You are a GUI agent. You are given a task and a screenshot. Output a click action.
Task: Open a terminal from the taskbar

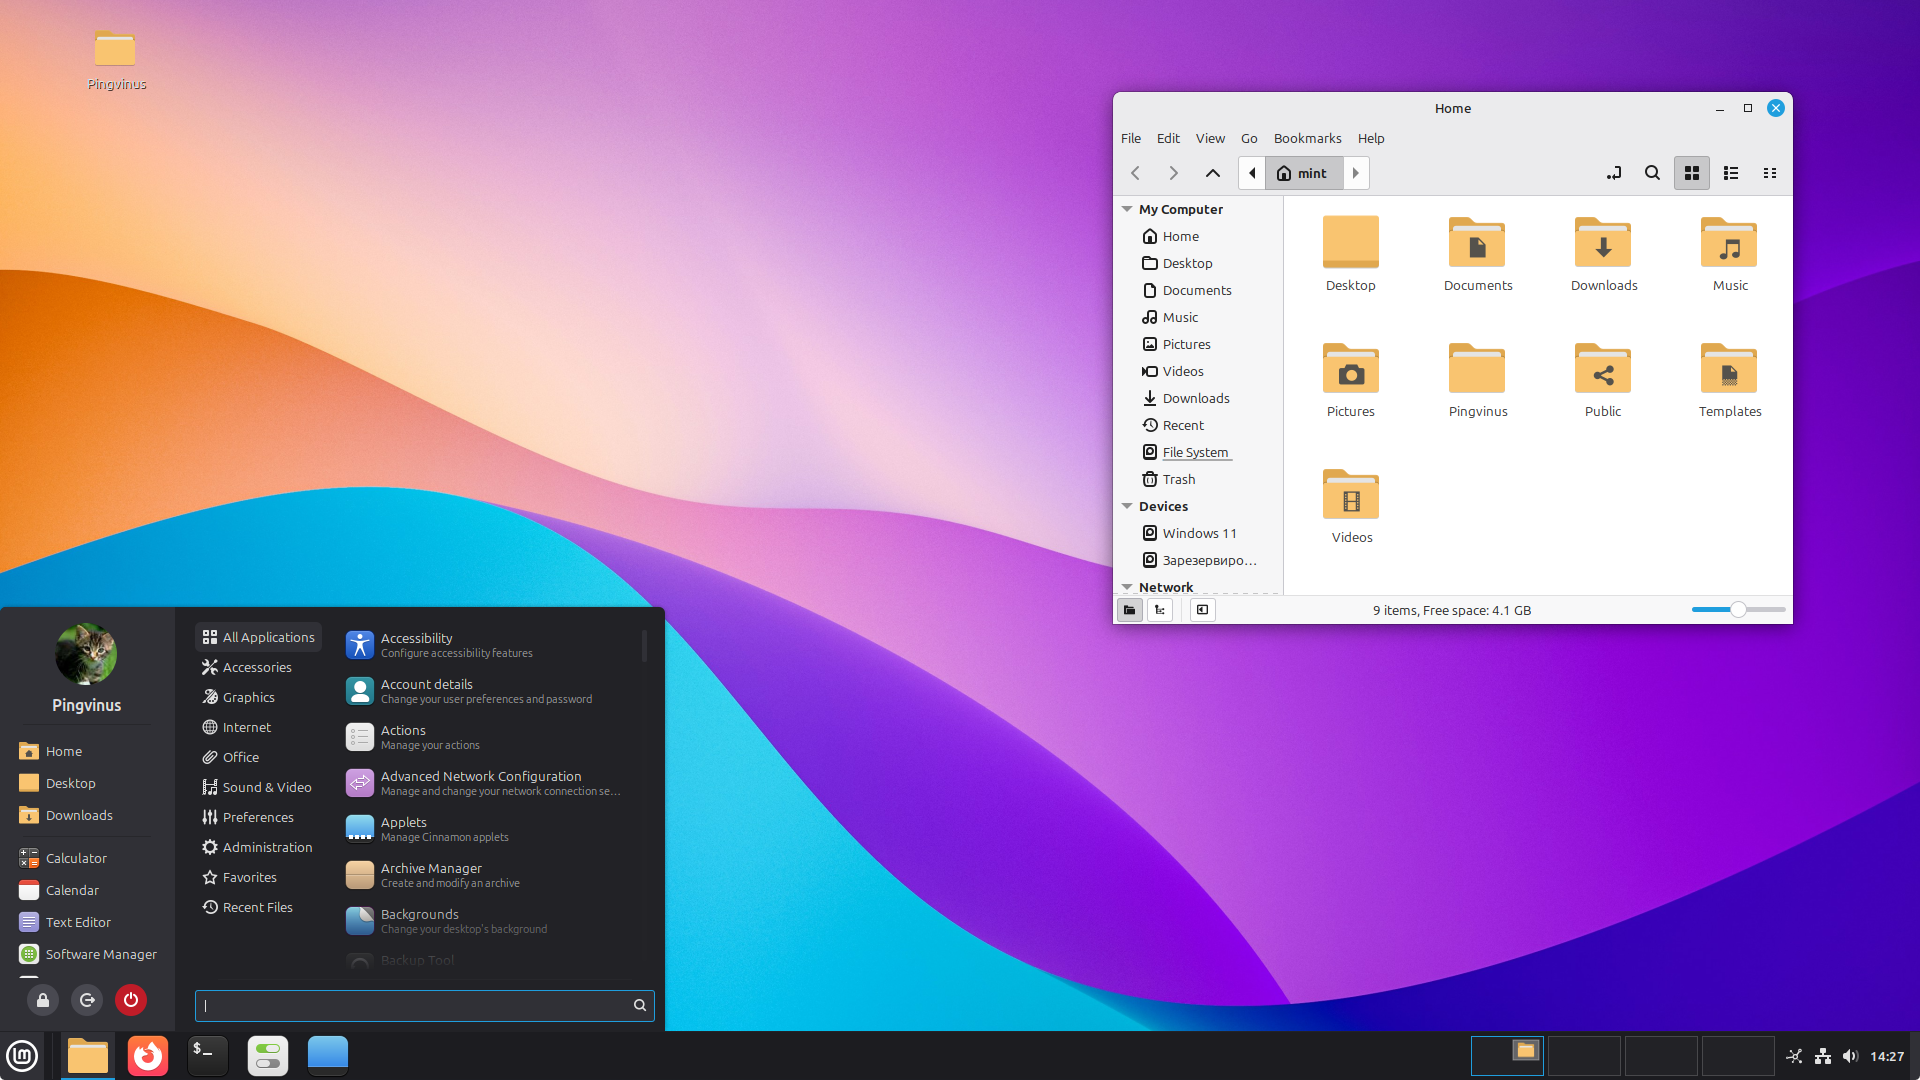pos(207,1055)
